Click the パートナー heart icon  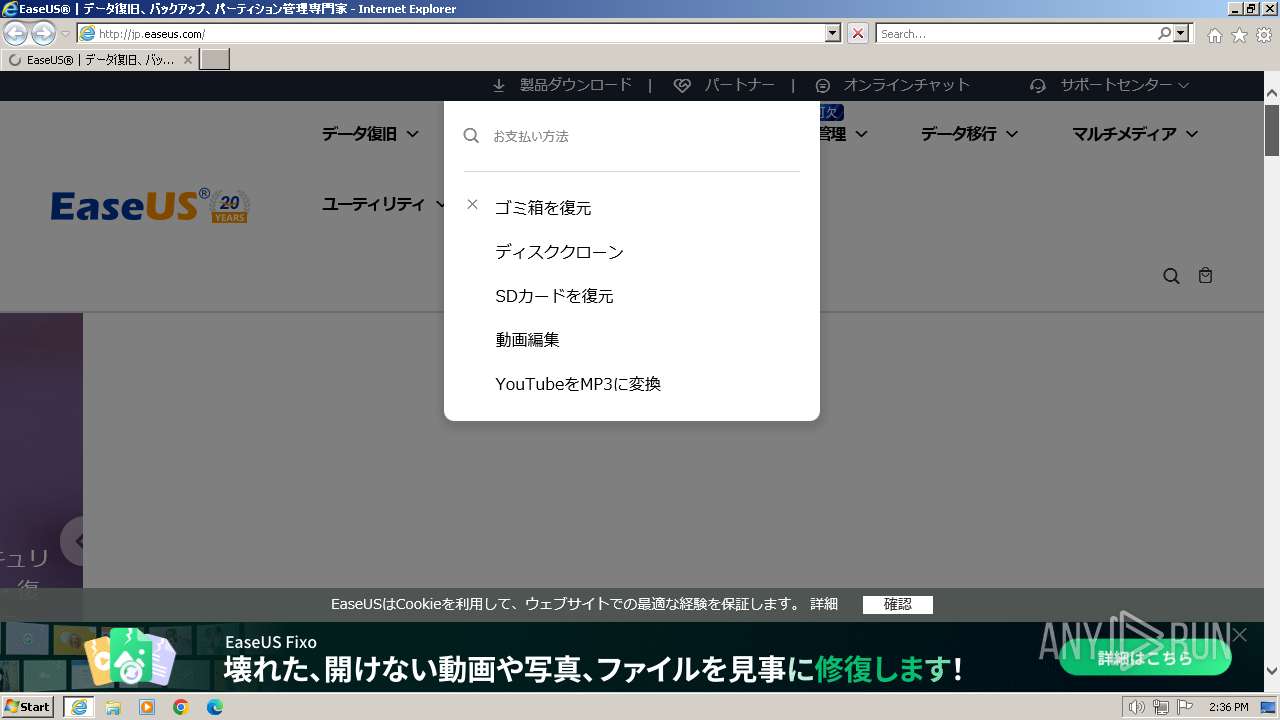tap(682, 86)
